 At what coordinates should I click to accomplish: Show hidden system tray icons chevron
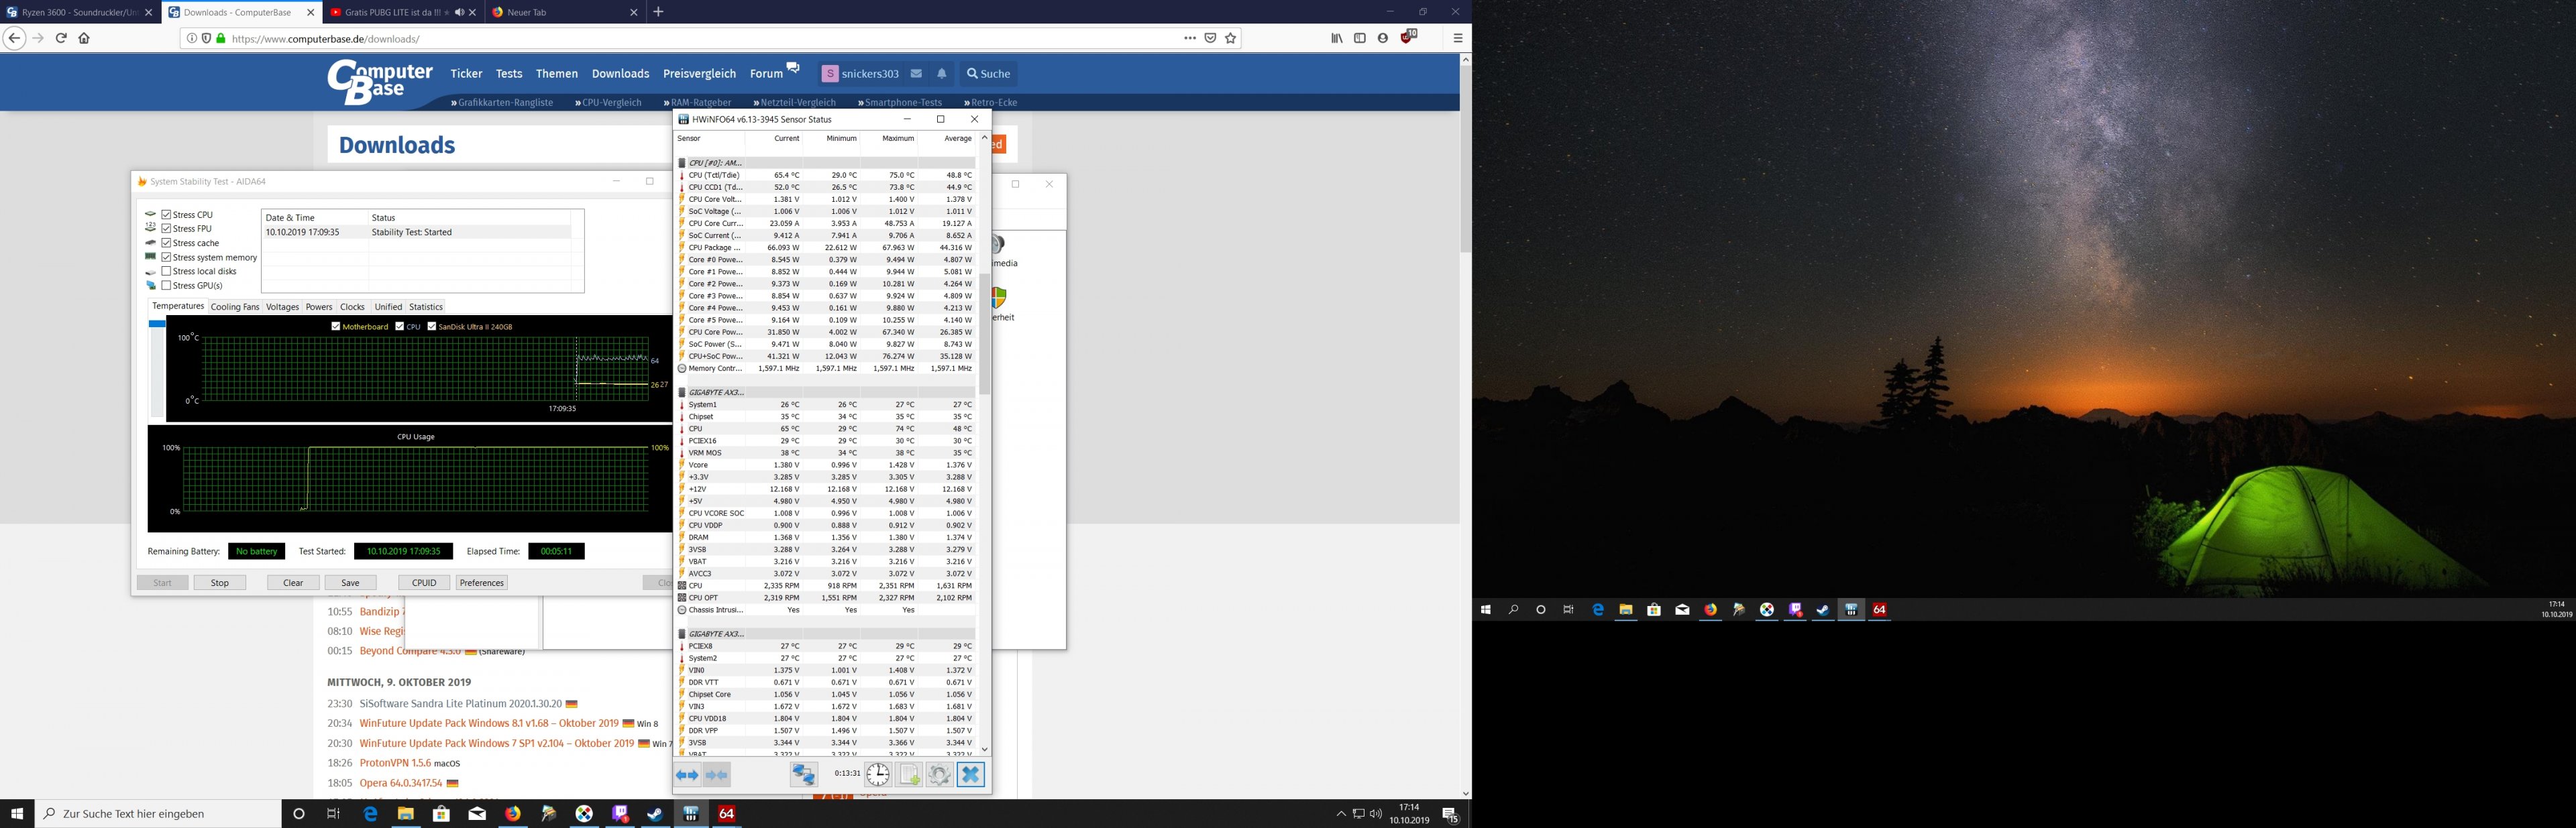click(1340, 814)
